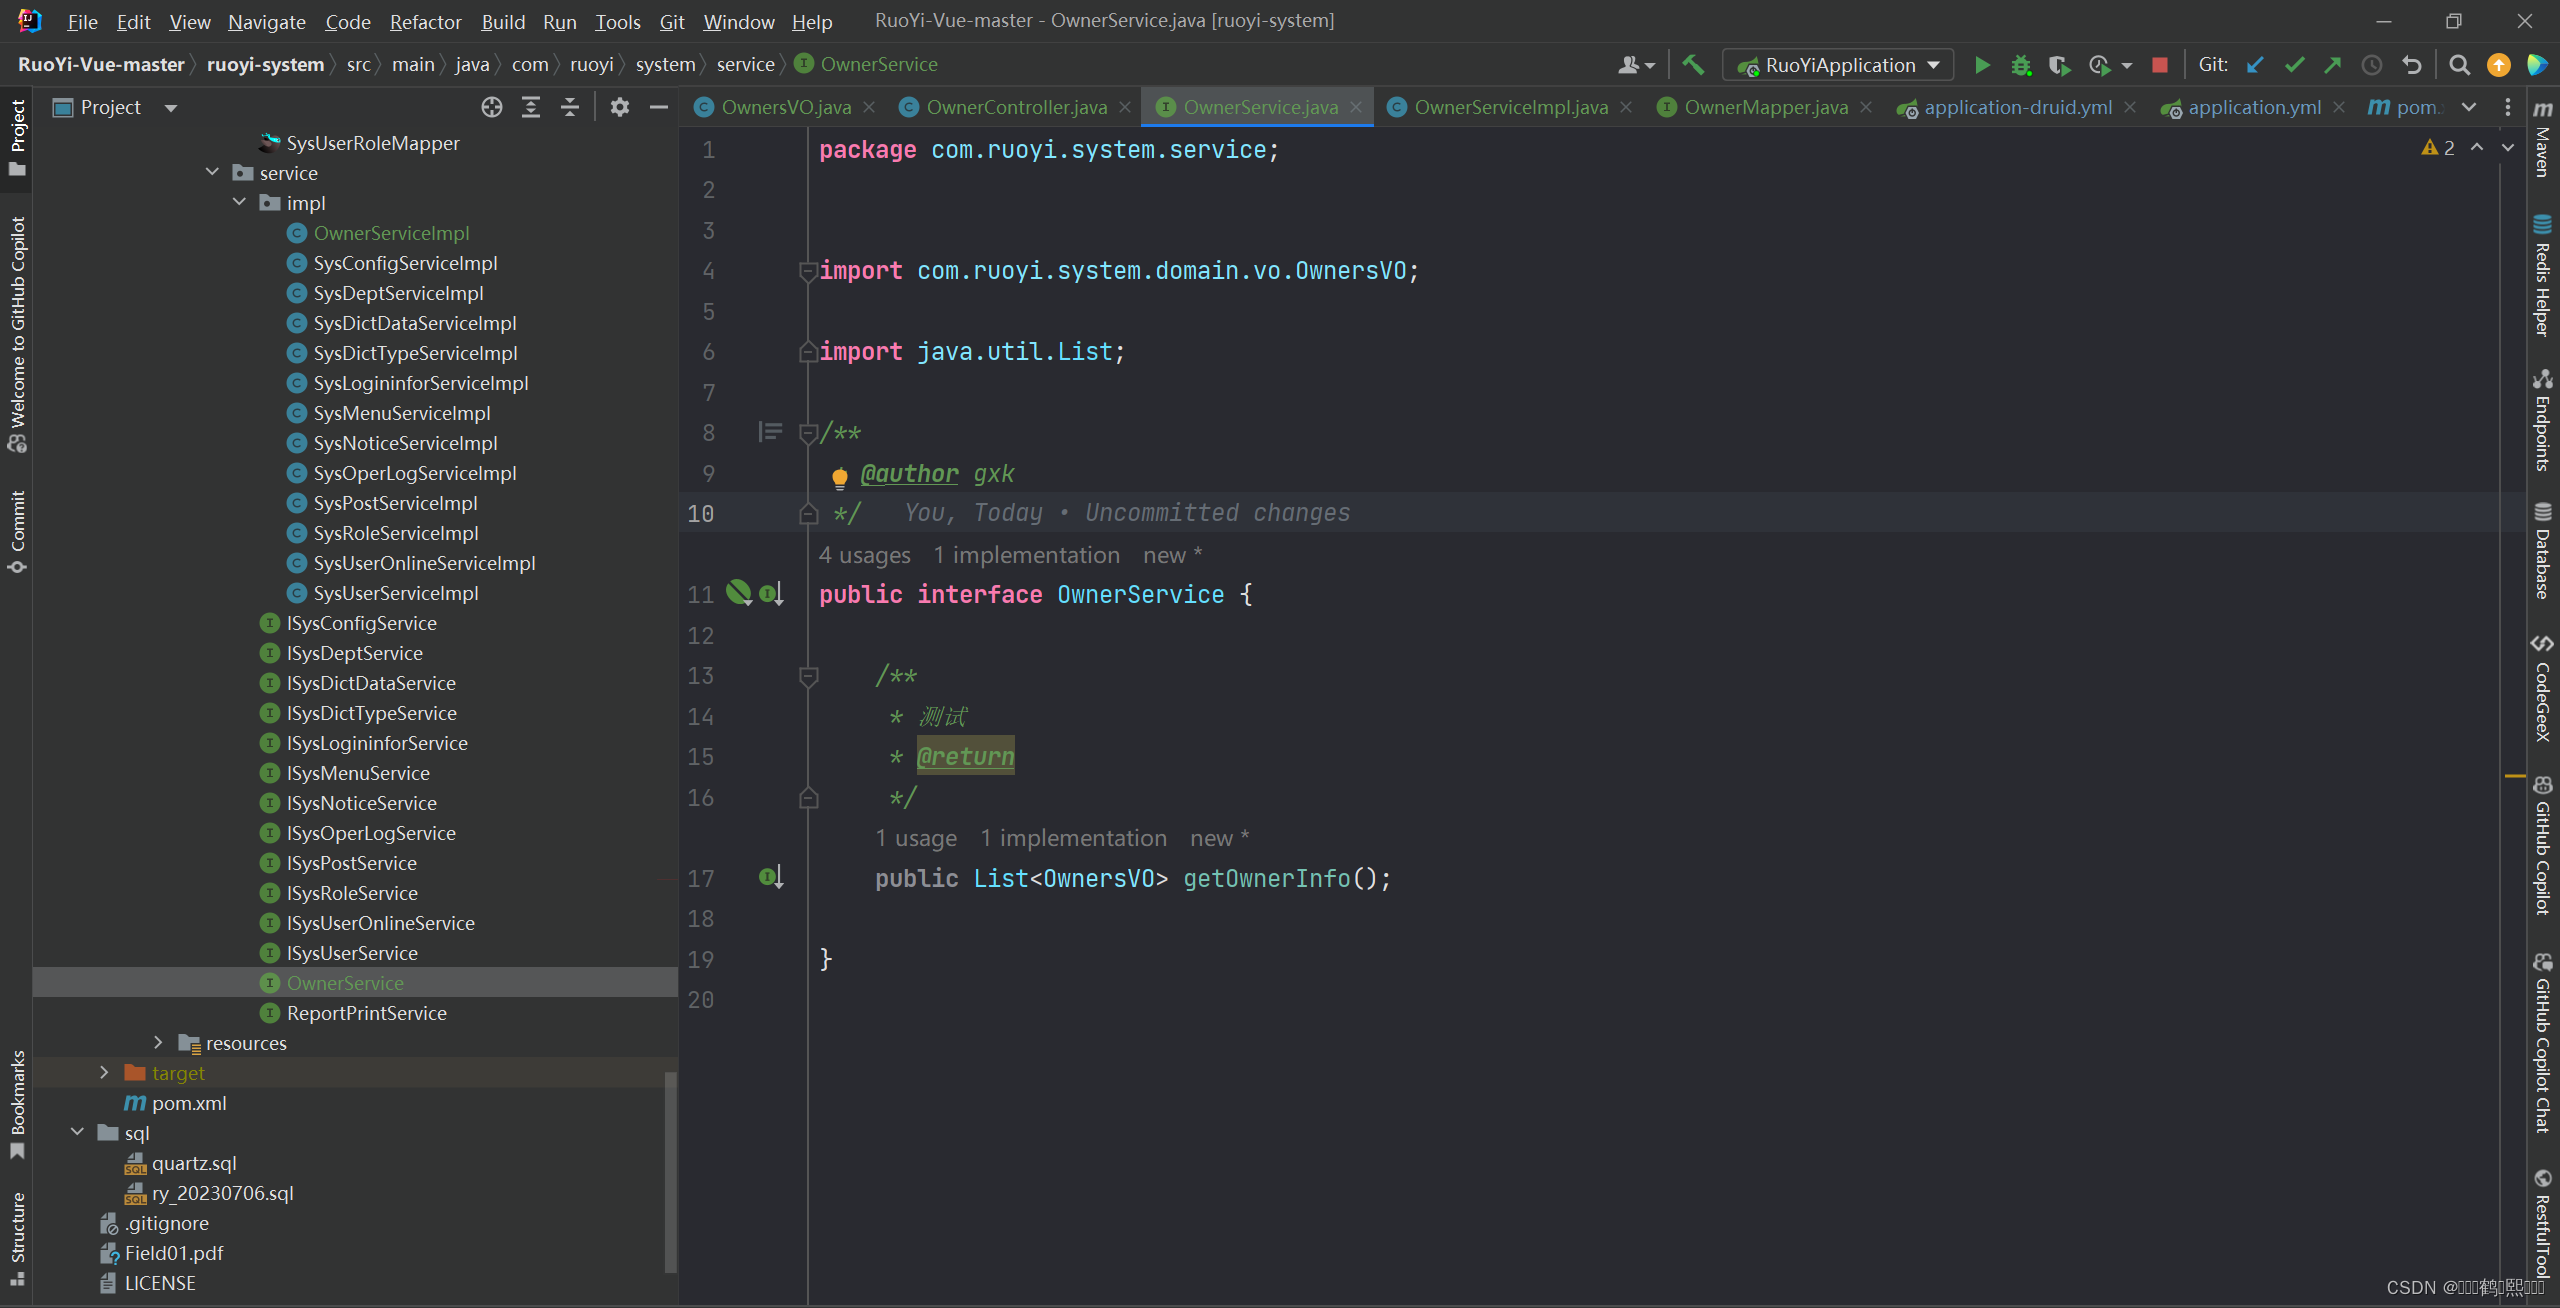The image size is (2560, 1308).
Task: Close the OwnersVO.java tab
Action: 869,107
